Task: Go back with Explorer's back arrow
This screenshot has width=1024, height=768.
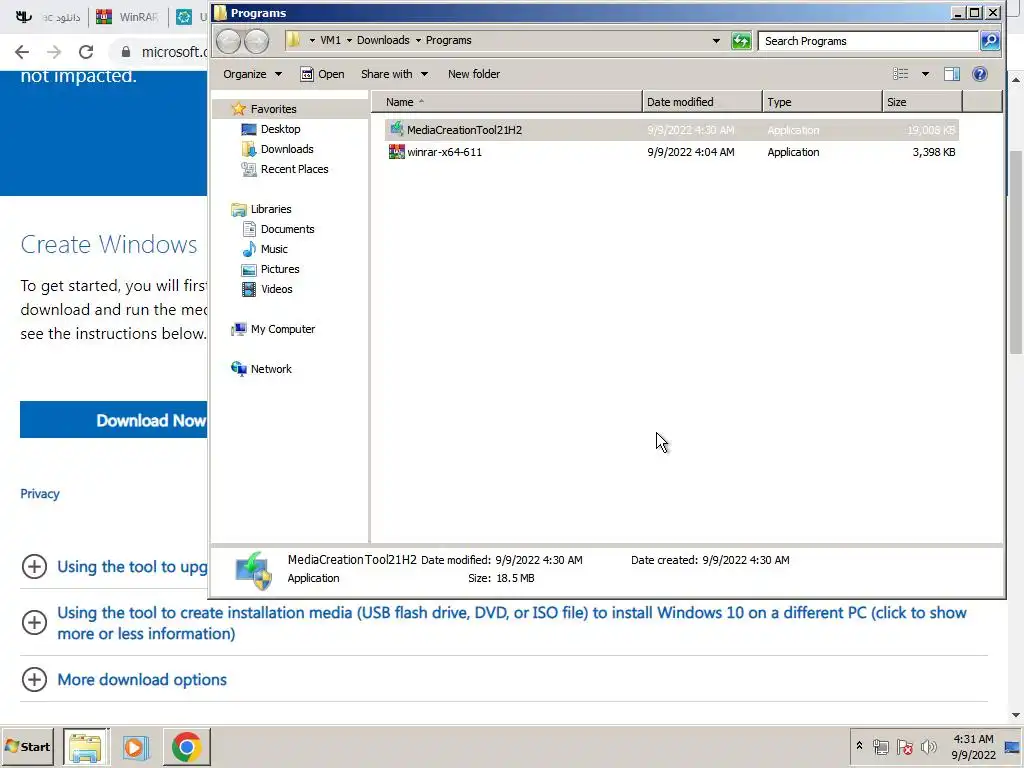Action: coord(229,41)
